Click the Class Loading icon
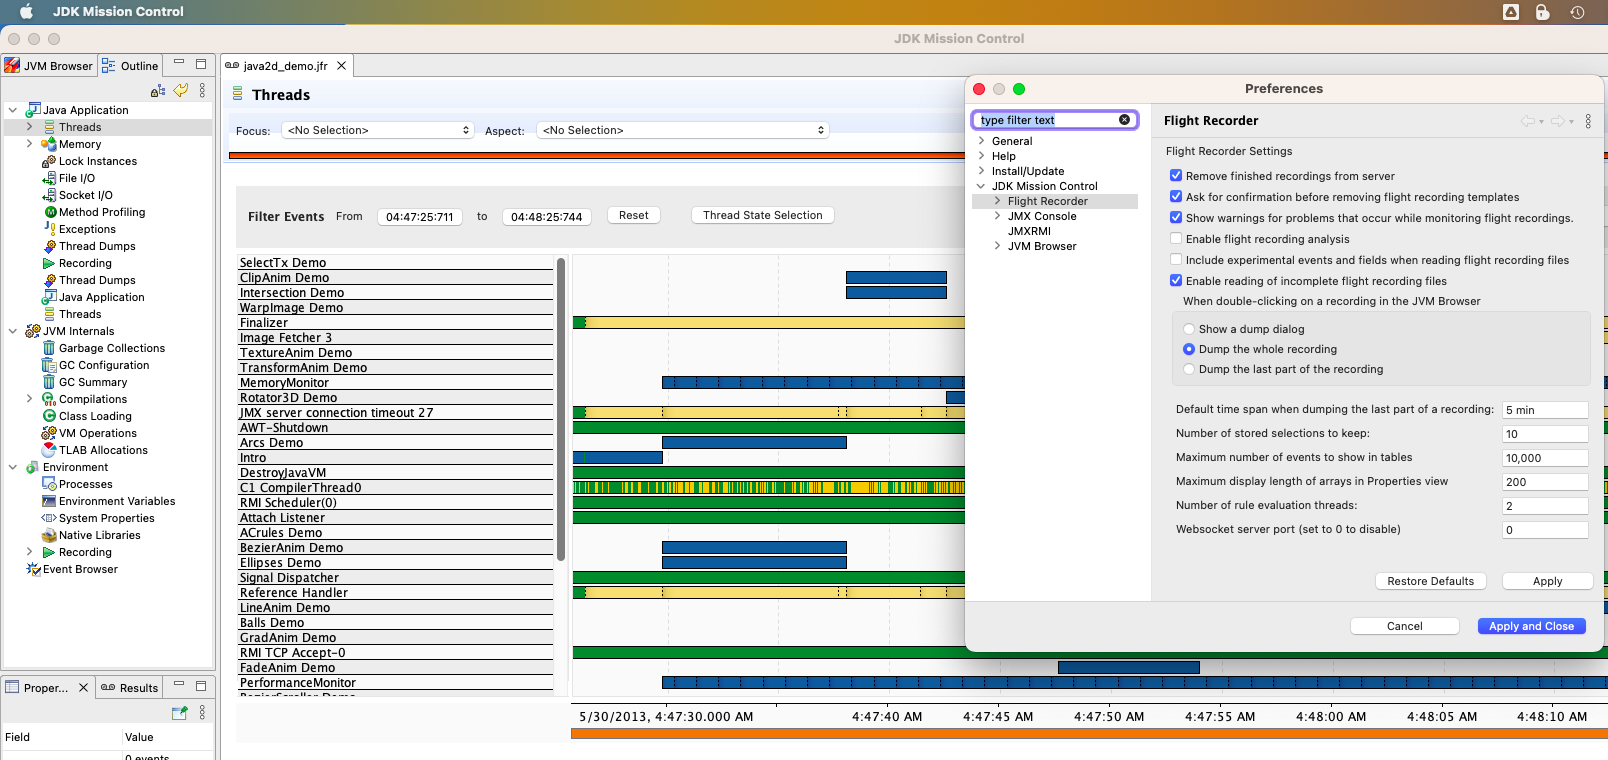 coord(49,416)
